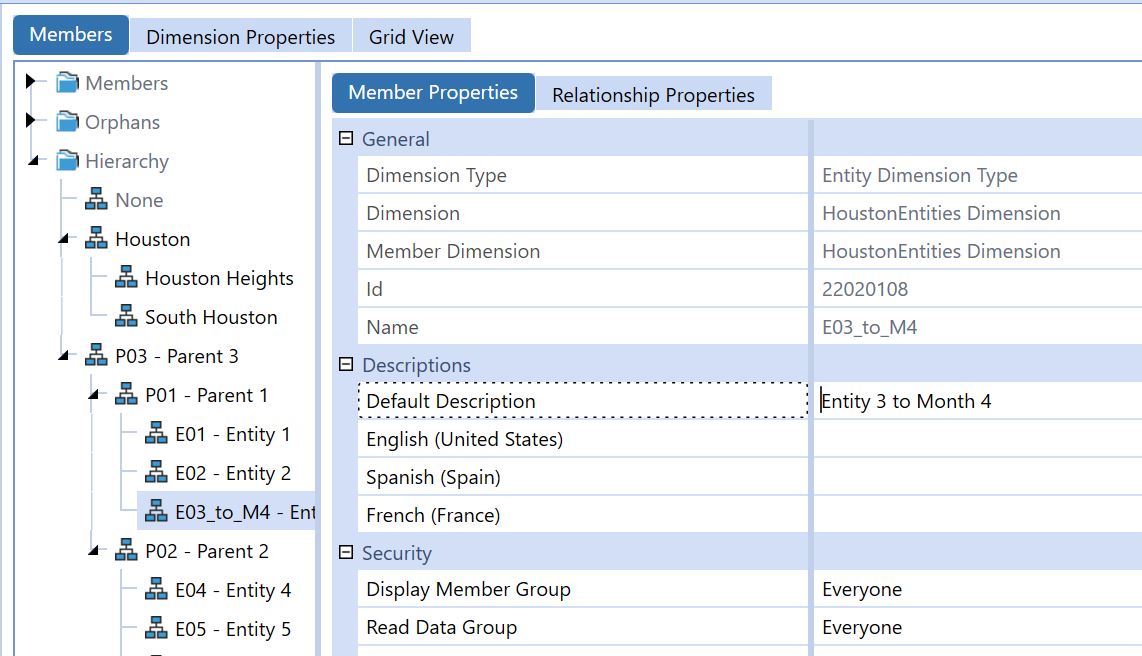
Task: Switch to Relationship Properties tab
Action: [x=653, y=95]
